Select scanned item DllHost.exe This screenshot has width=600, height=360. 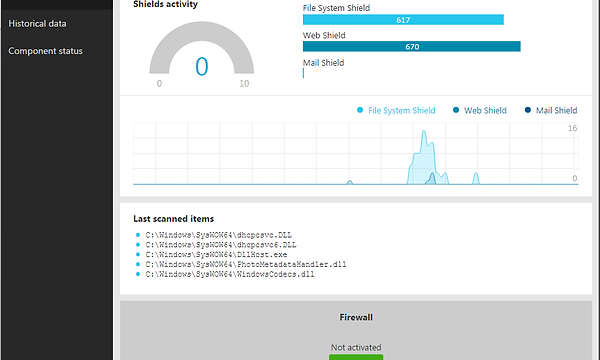tap(216, 254)
